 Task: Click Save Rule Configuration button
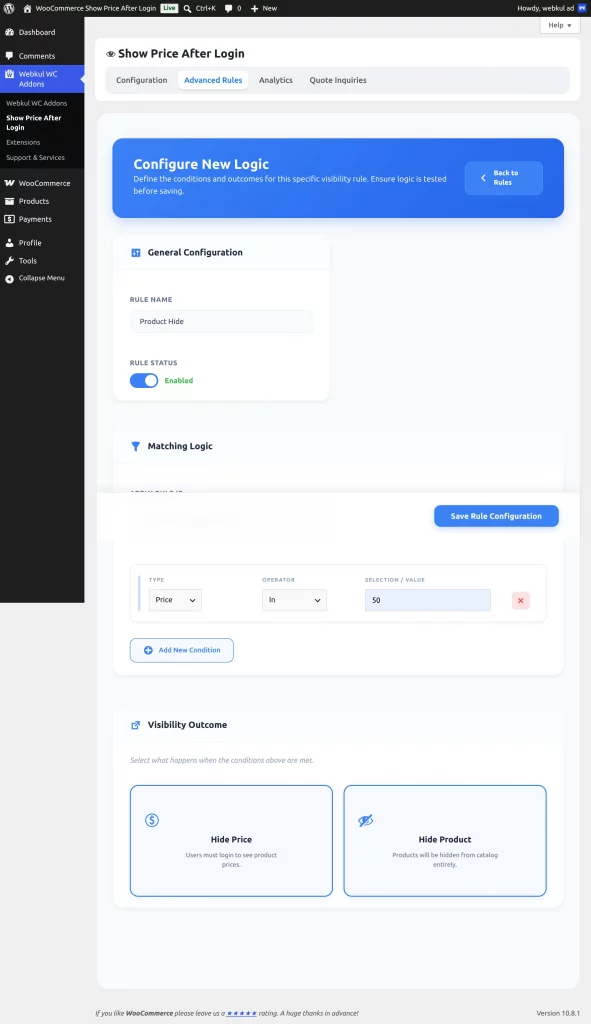496,516
